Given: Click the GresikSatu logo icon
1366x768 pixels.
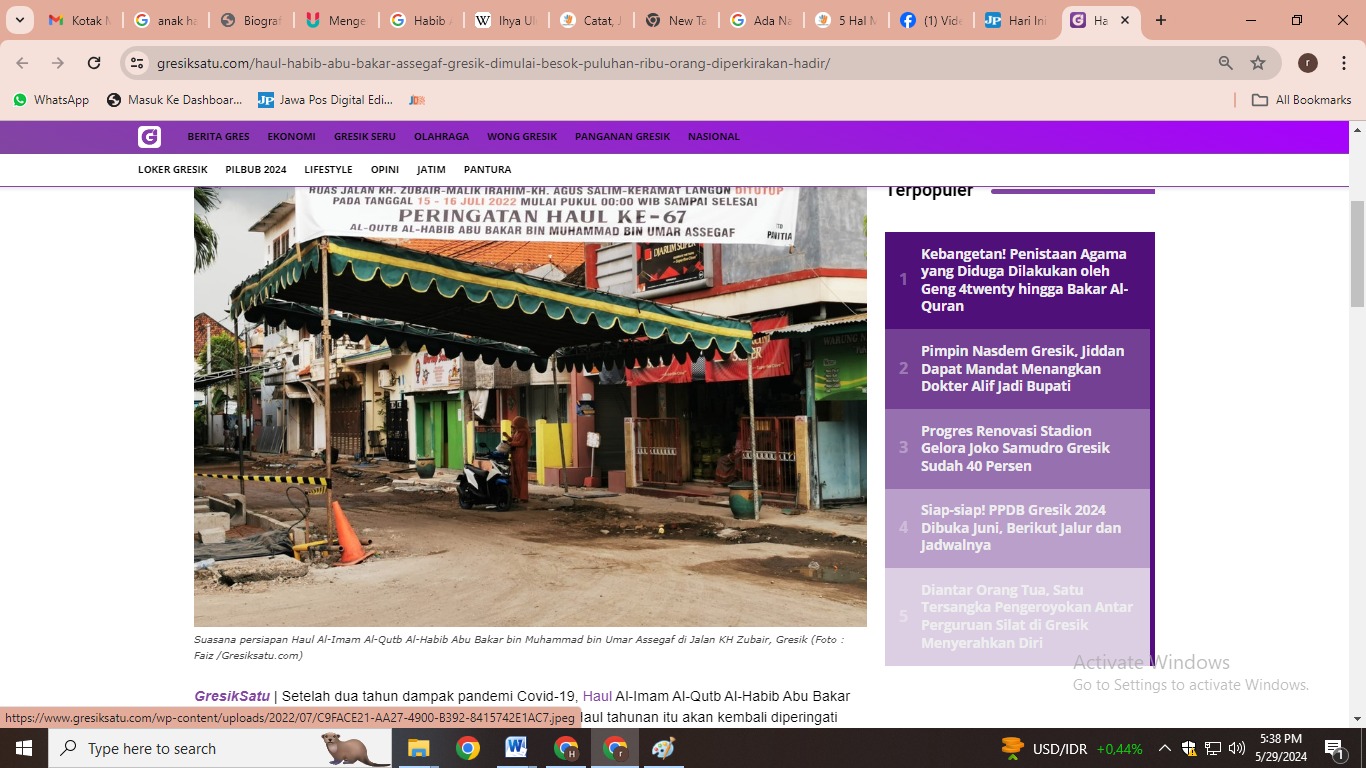Looking at the screenshot, I should (149, 137).
